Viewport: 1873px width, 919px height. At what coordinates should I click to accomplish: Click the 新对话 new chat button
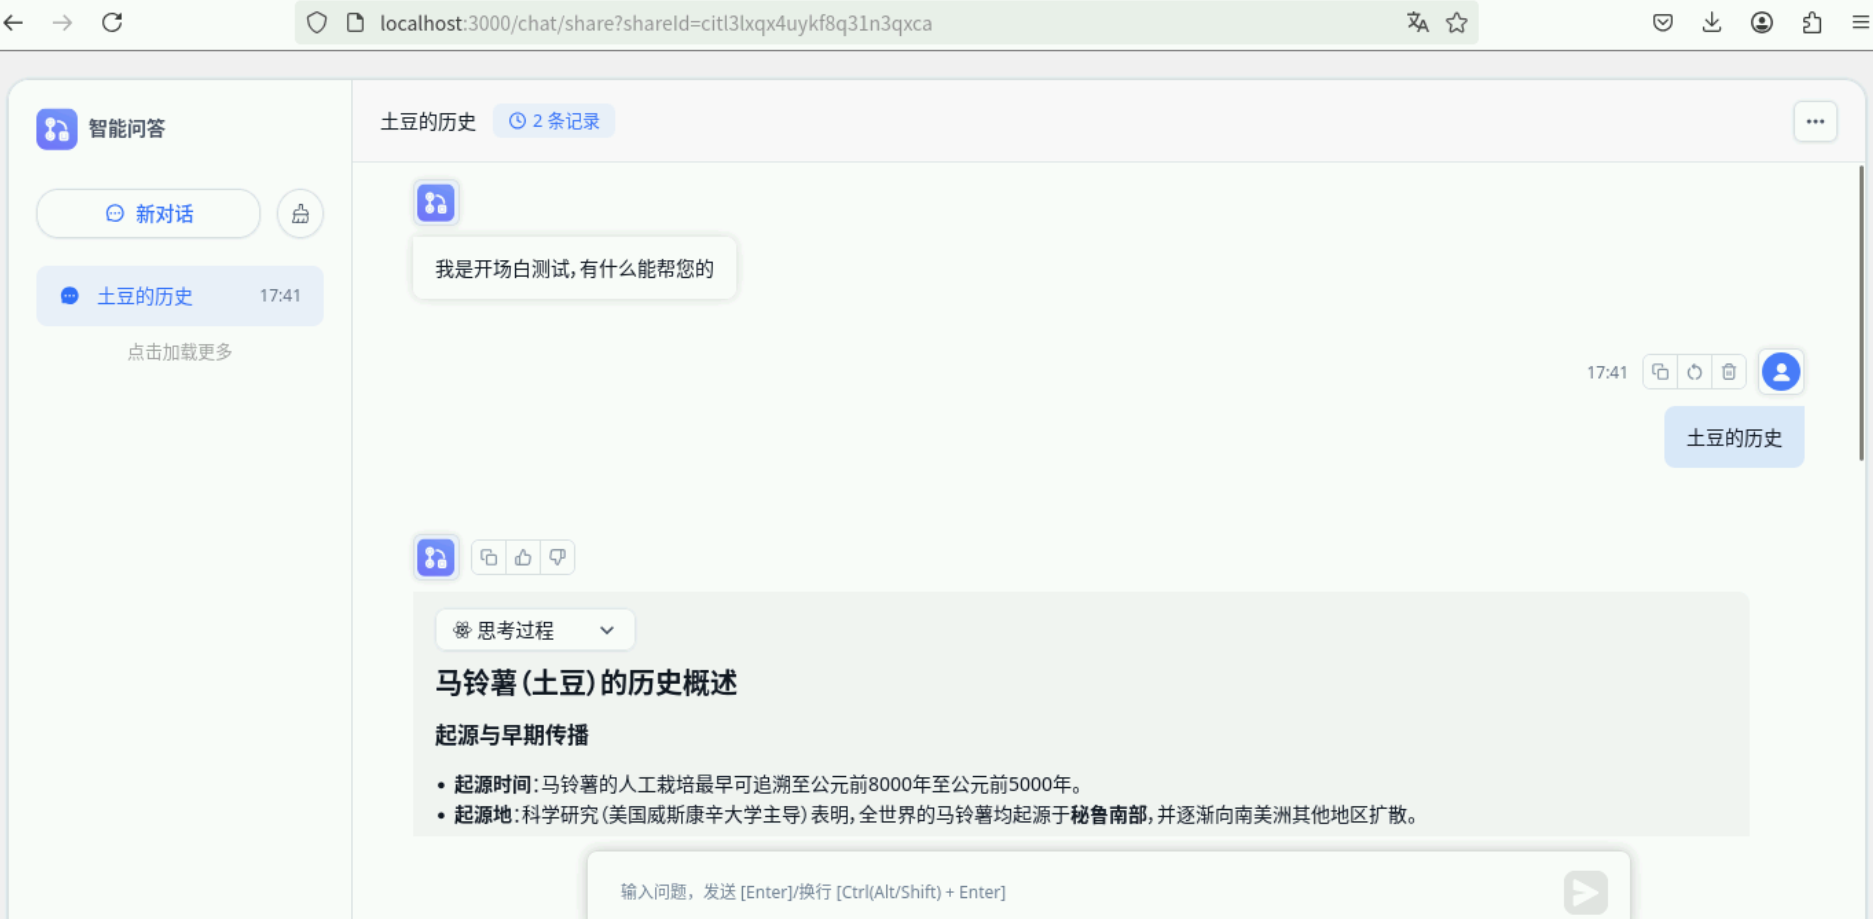coord(147,213)
